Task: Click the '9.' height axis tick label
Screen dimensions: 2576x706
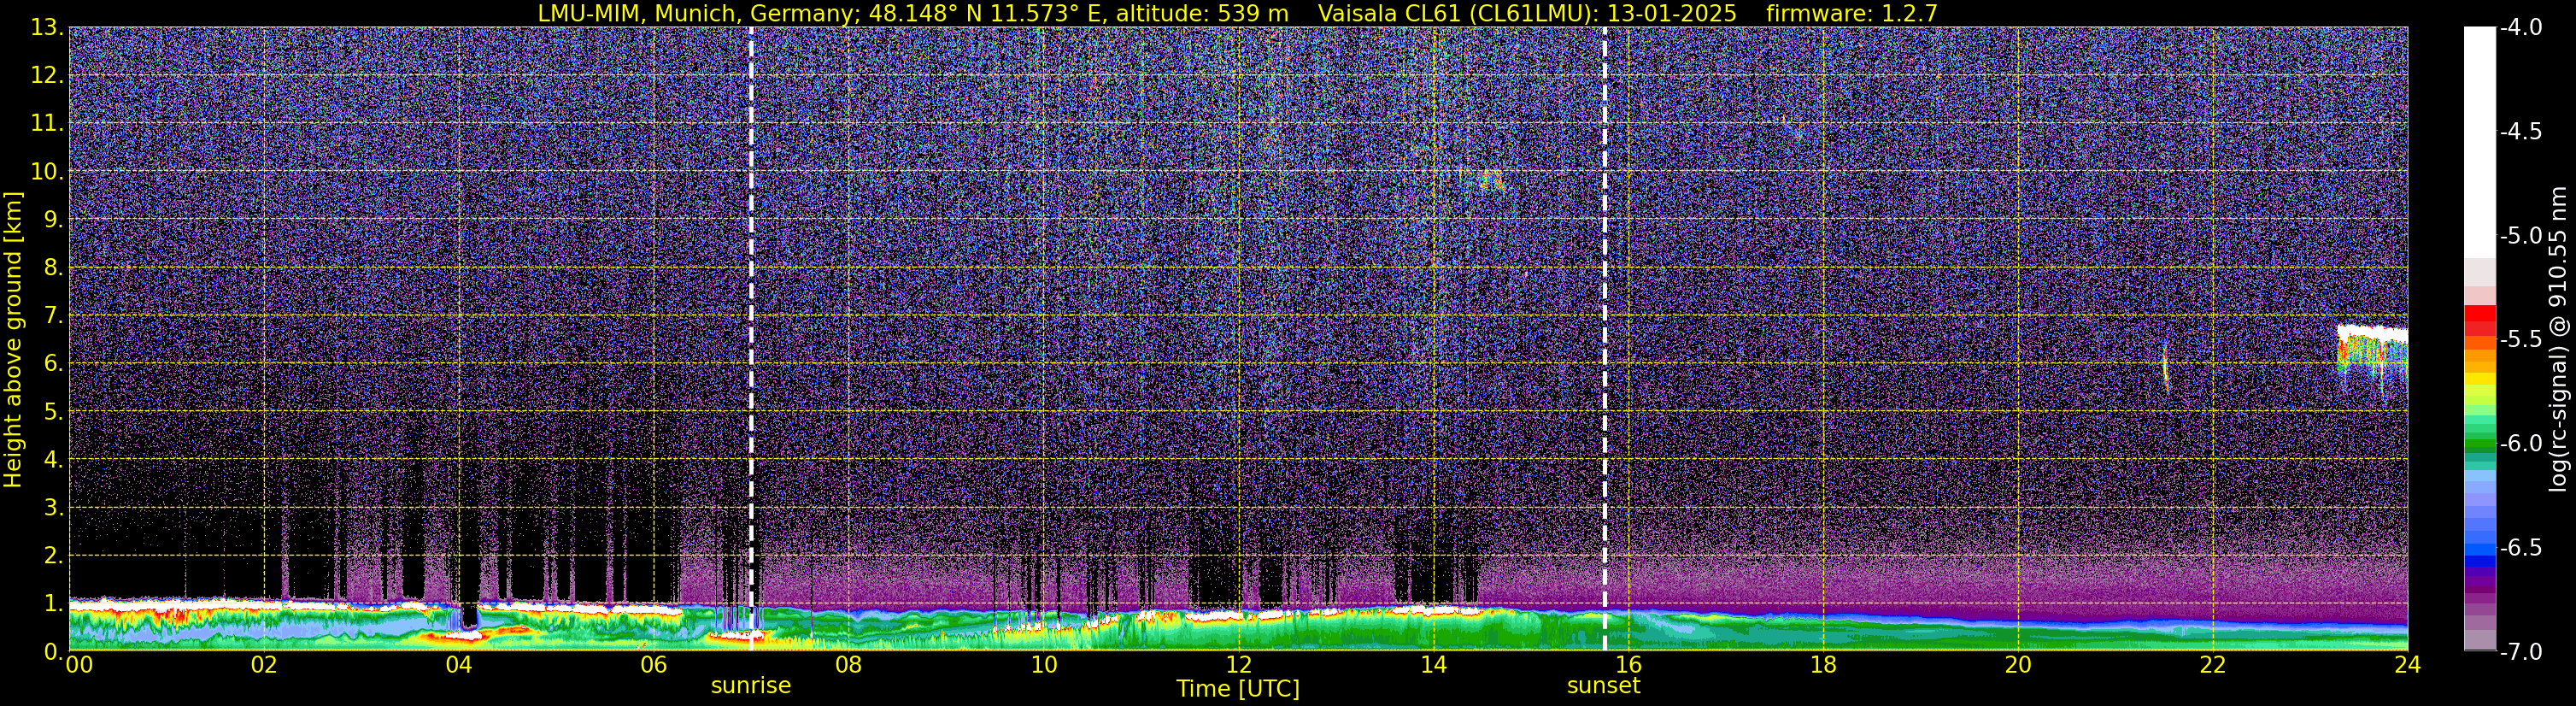Action: point(53,220)
